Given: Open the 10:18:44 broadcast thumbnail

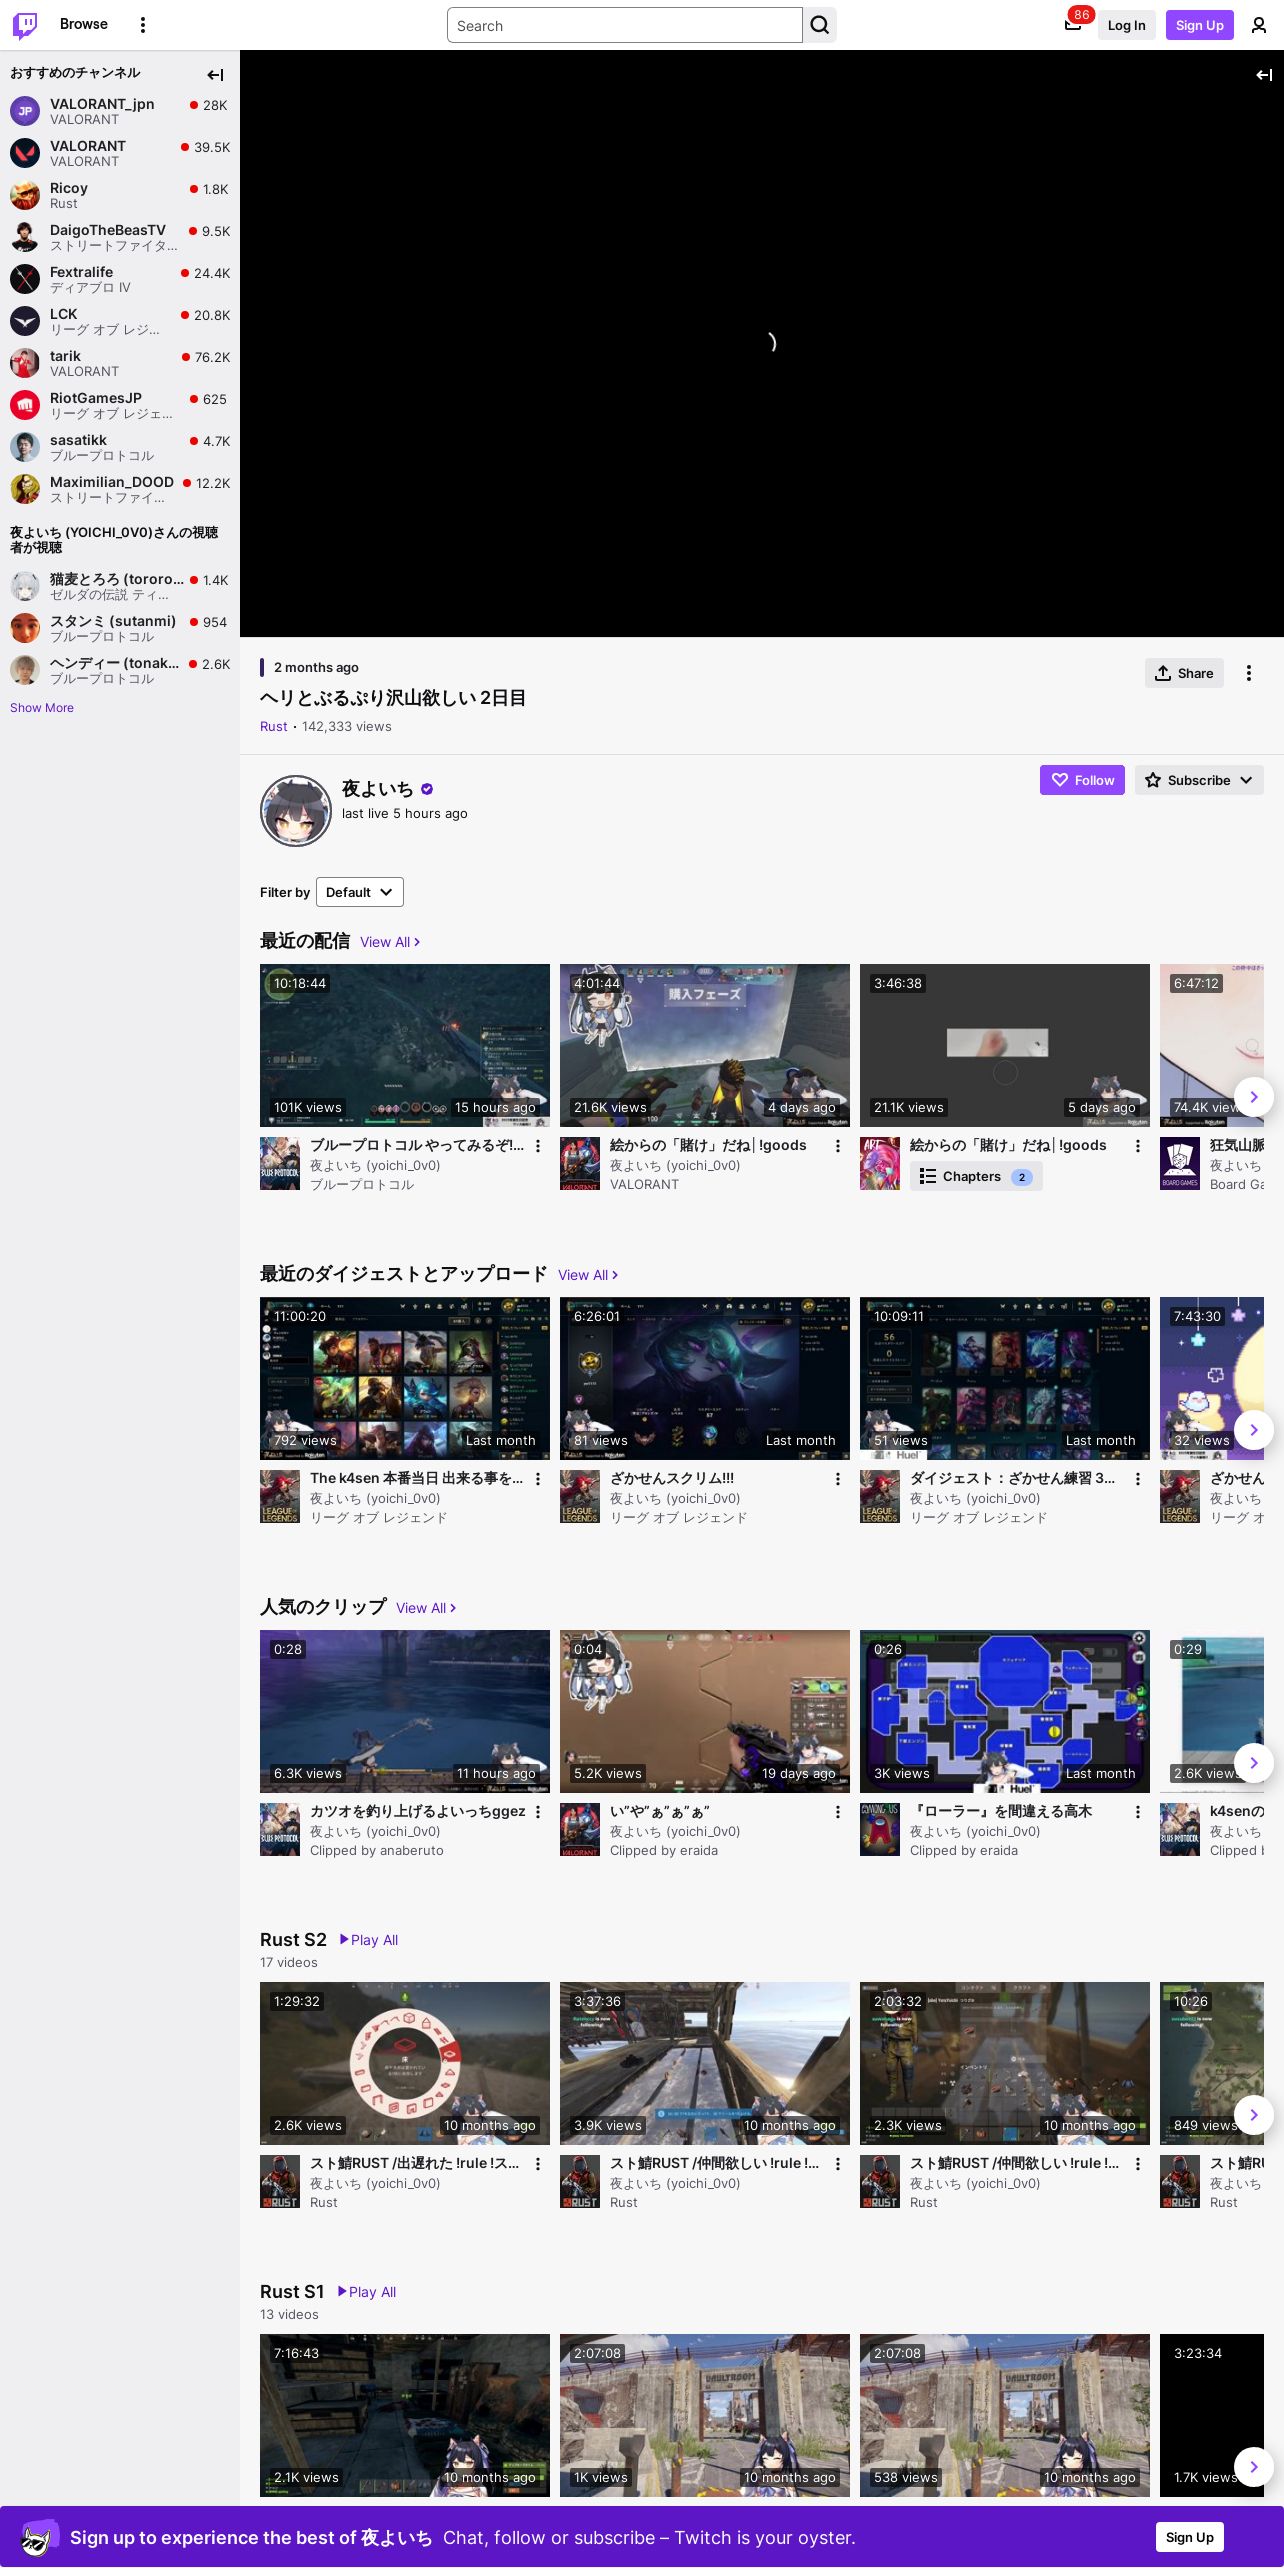Looking at the screenshot, I should click(405, 1045).
